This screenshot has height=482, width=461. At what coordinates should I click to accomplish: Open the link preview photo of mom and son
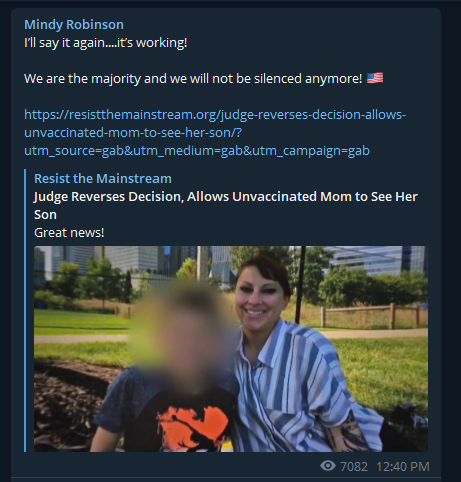(x=231, y=349)
